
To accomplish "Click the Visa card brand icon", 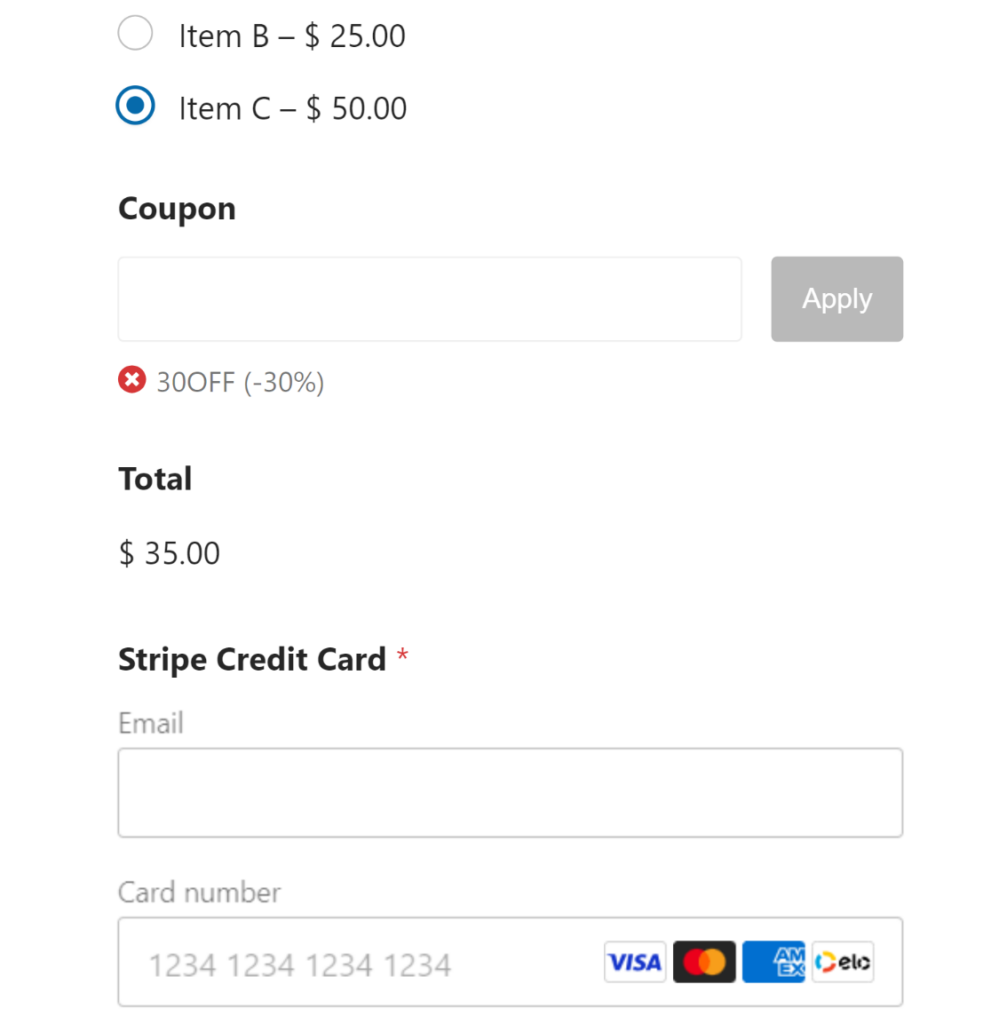I will click(634, 961).
